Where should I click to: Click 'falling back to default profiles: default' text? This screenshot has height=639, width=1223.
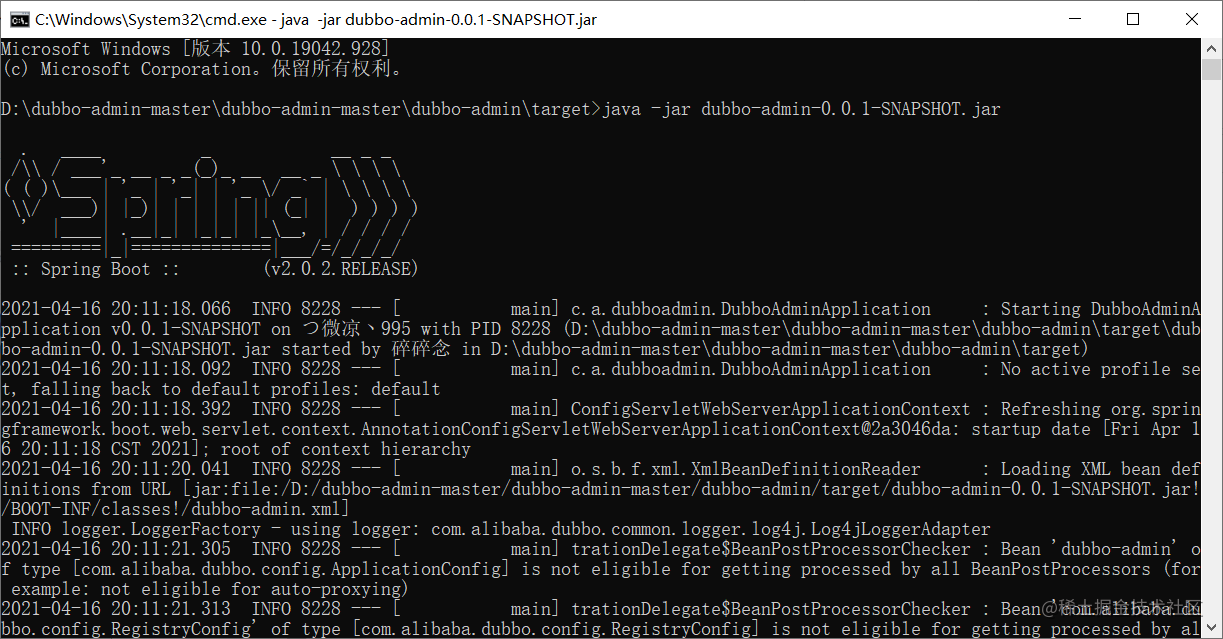pos(236,389)
